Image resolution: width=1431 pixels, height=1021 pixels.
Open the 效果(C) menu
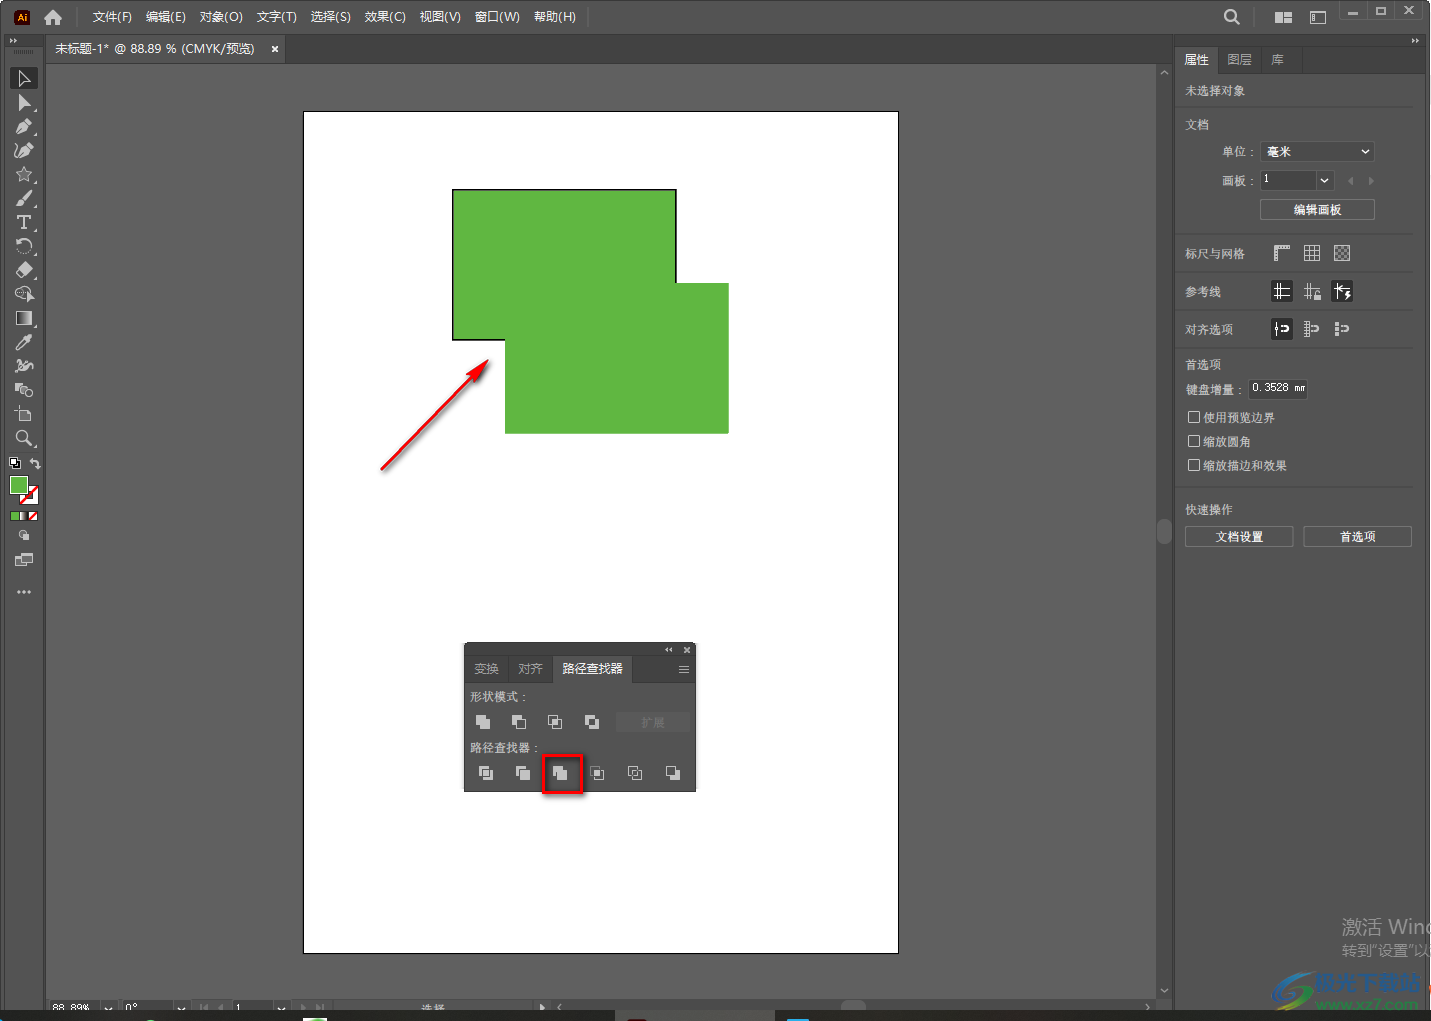(385, 17)
